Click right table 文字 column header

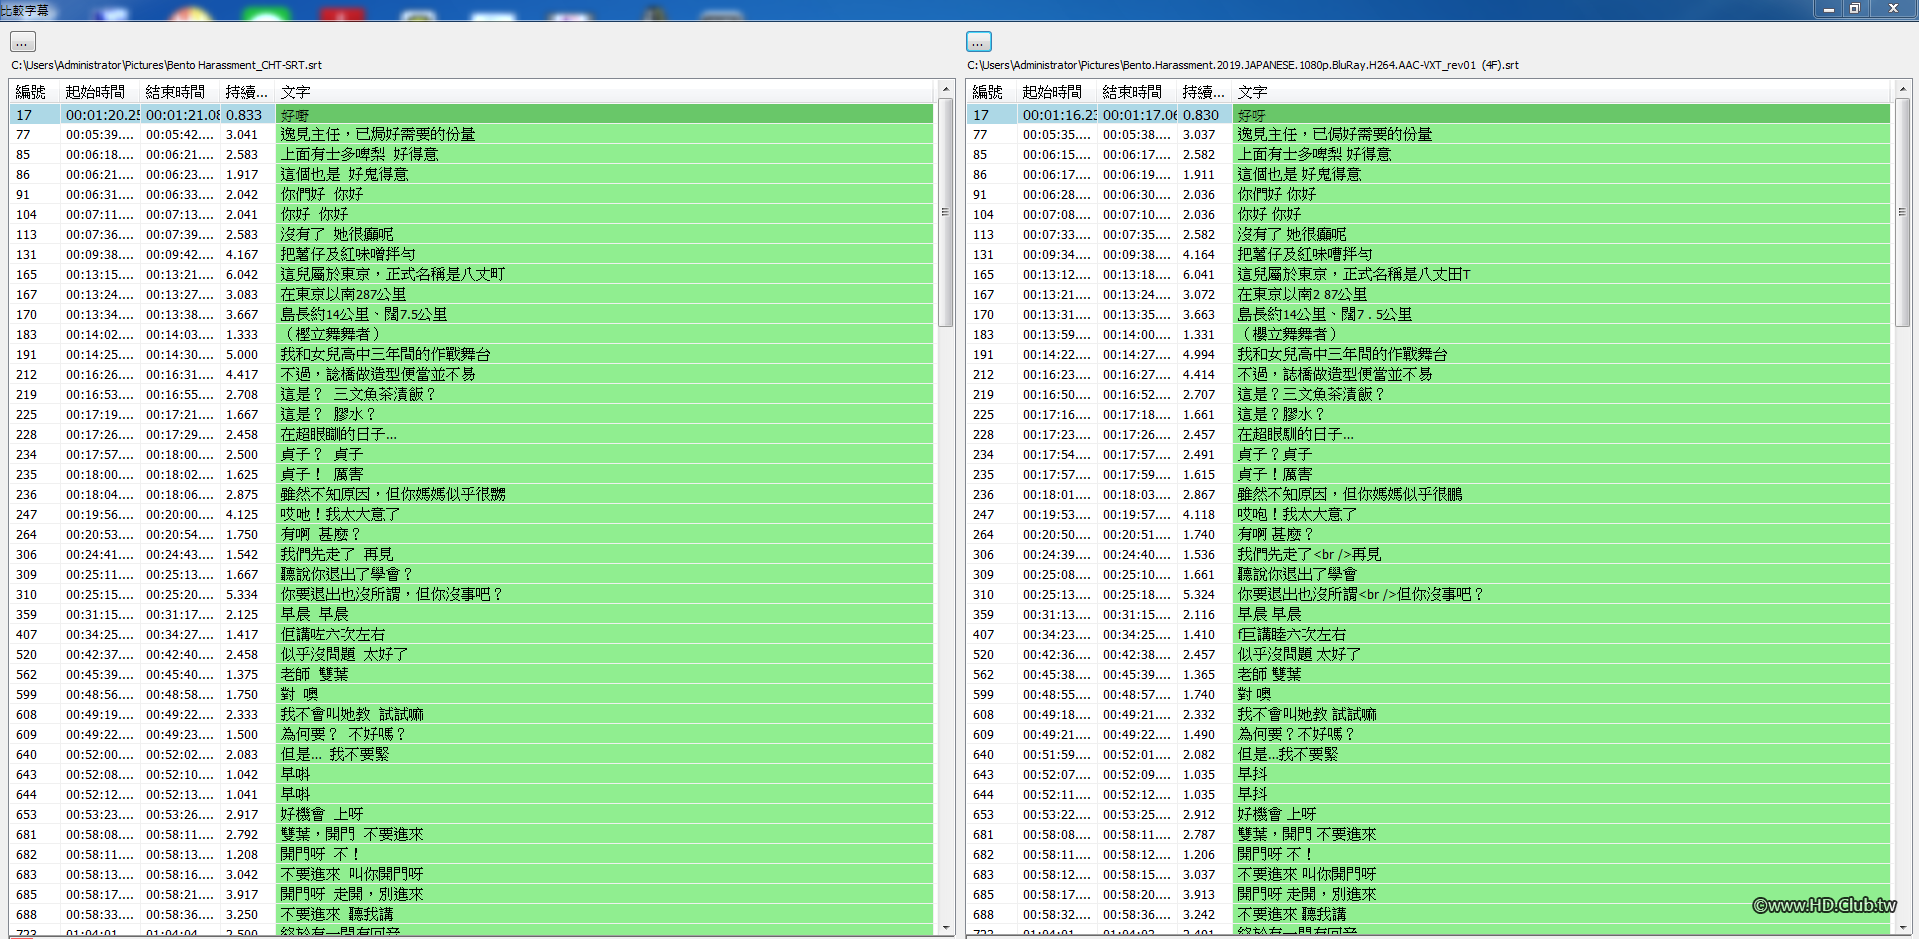tap(1562, 92)
